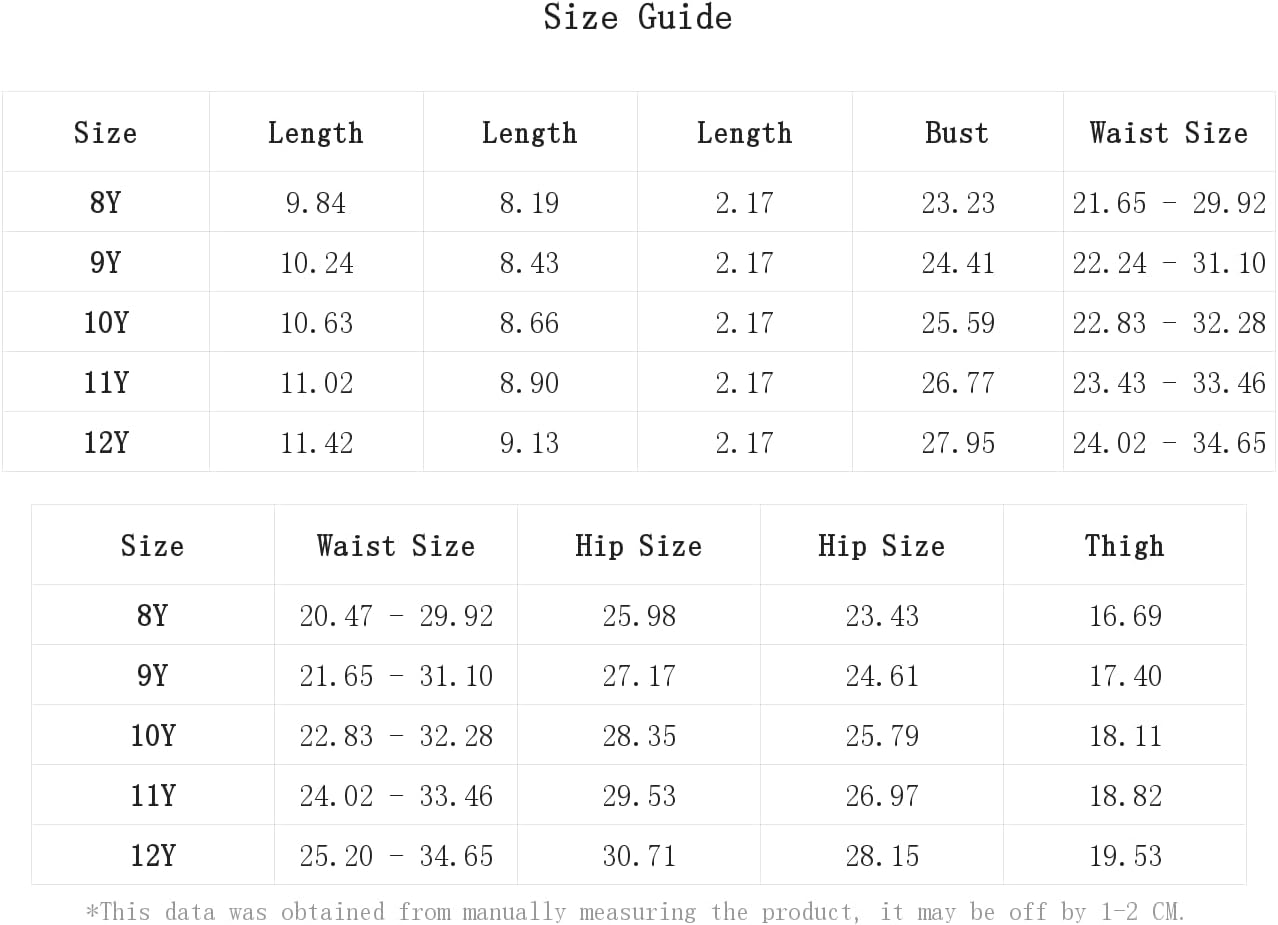Click the hip size value 28.15
This screenshot has height=925, width=1278.
pyautogui.click(x=882, y=856)
